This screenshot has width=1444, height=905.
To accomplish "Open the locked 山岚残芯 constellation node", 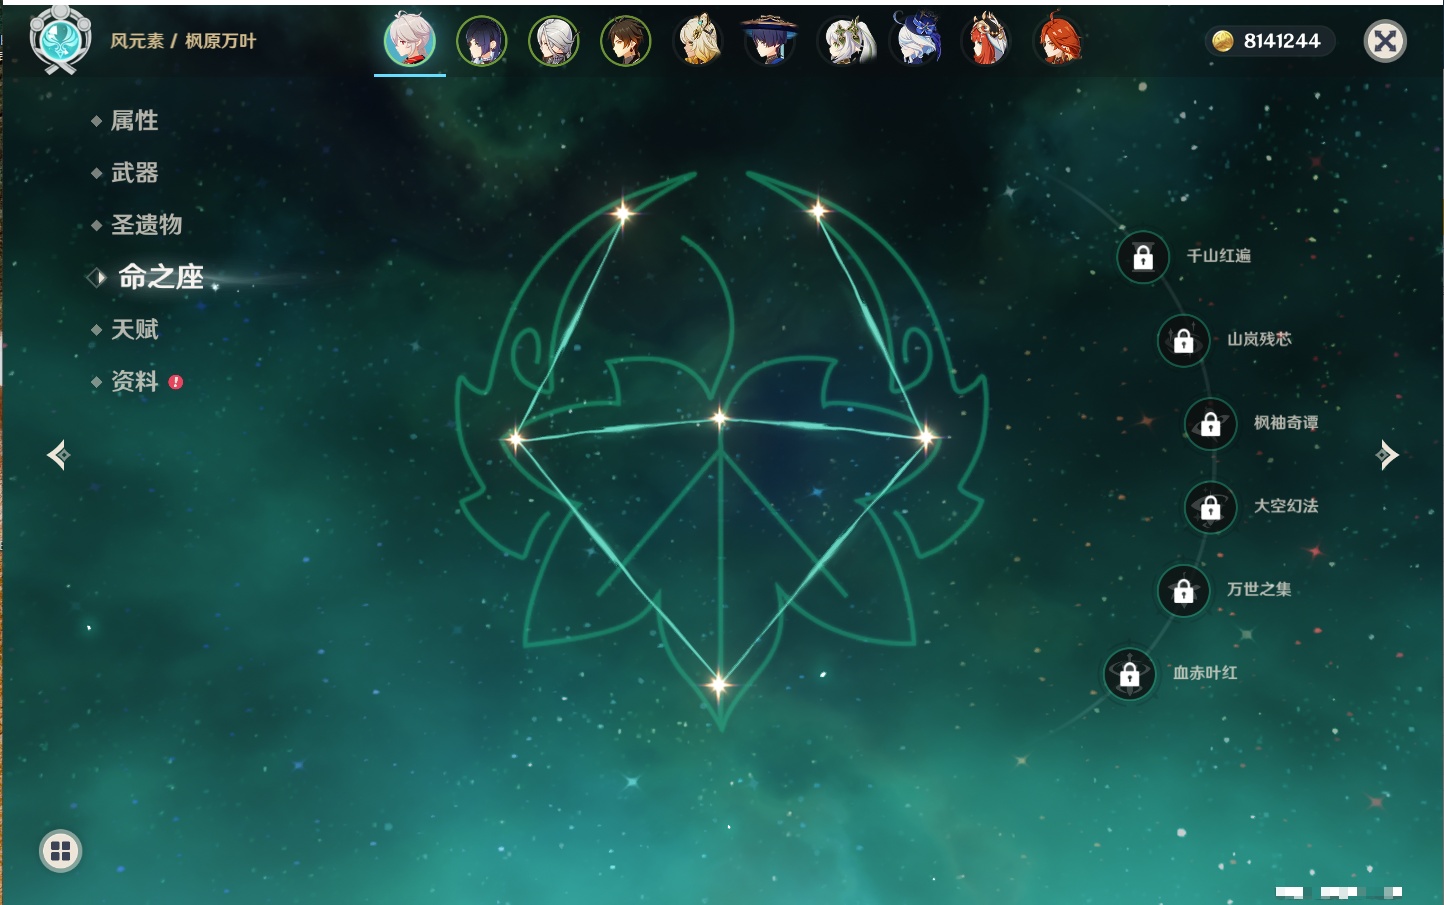I will click(1184, 340).
